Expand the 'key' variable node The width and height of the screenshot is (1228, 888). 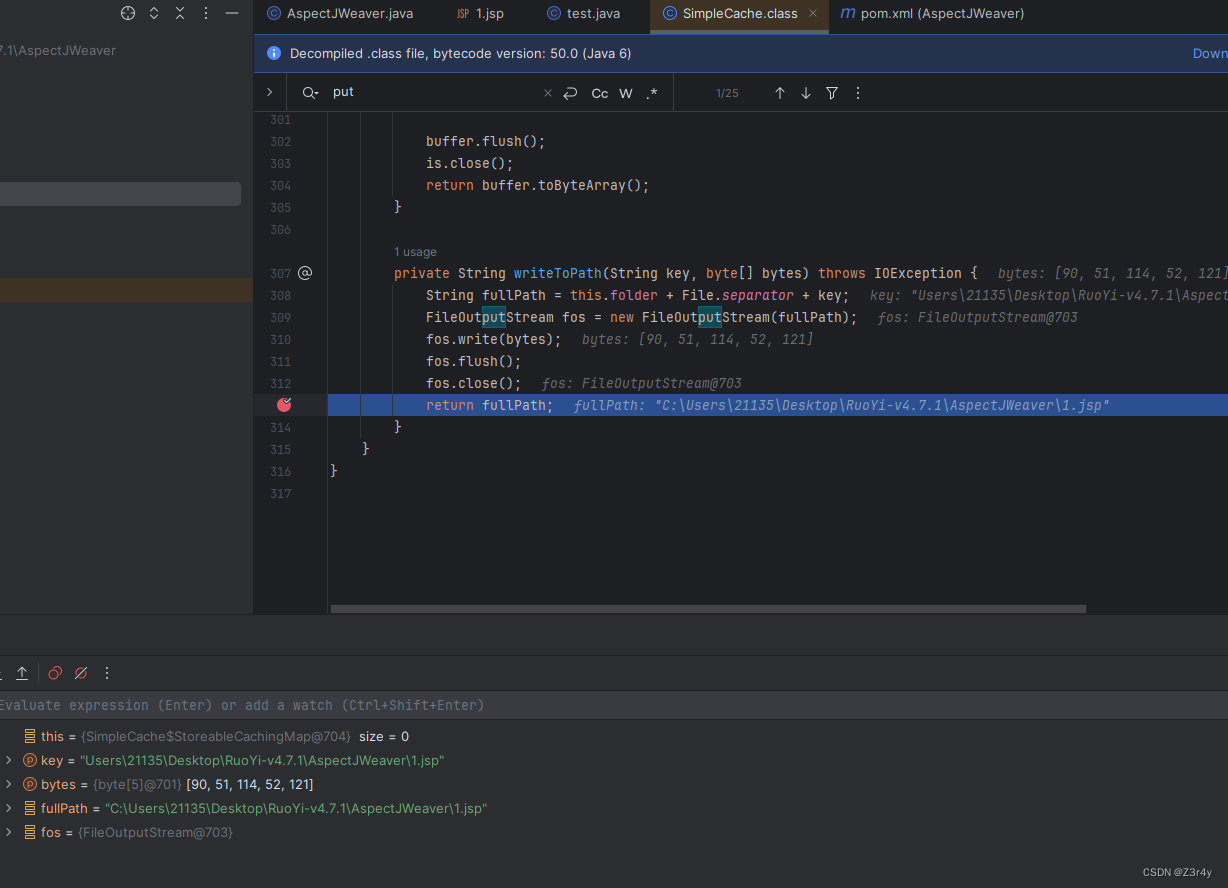click(9, 760)
